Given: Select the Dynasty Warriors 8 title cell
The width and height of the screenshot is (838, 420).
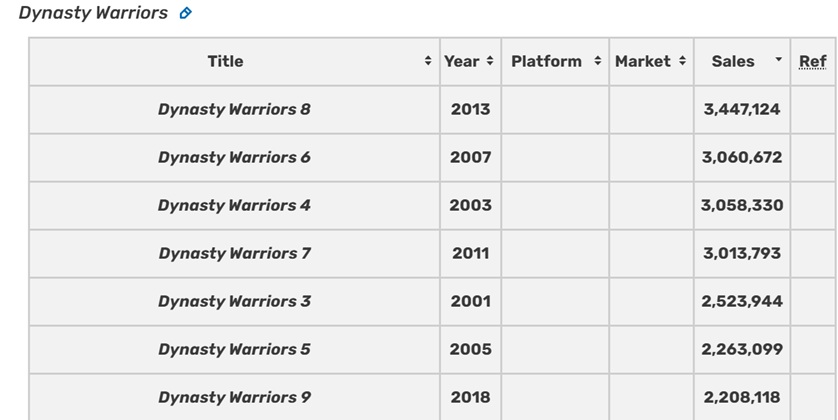Looking at the screenshot, I should coord(234,110).
